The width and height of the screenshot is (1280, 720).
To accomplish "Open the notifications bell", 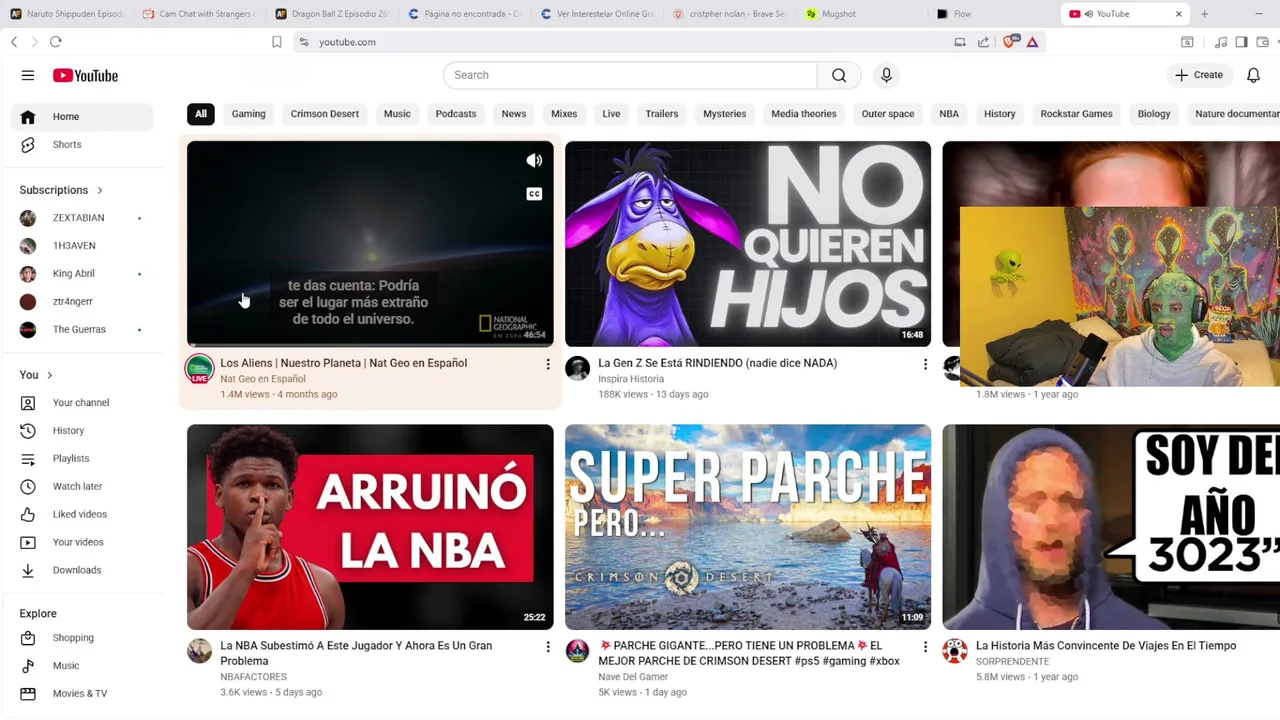I will [1253, 75].
